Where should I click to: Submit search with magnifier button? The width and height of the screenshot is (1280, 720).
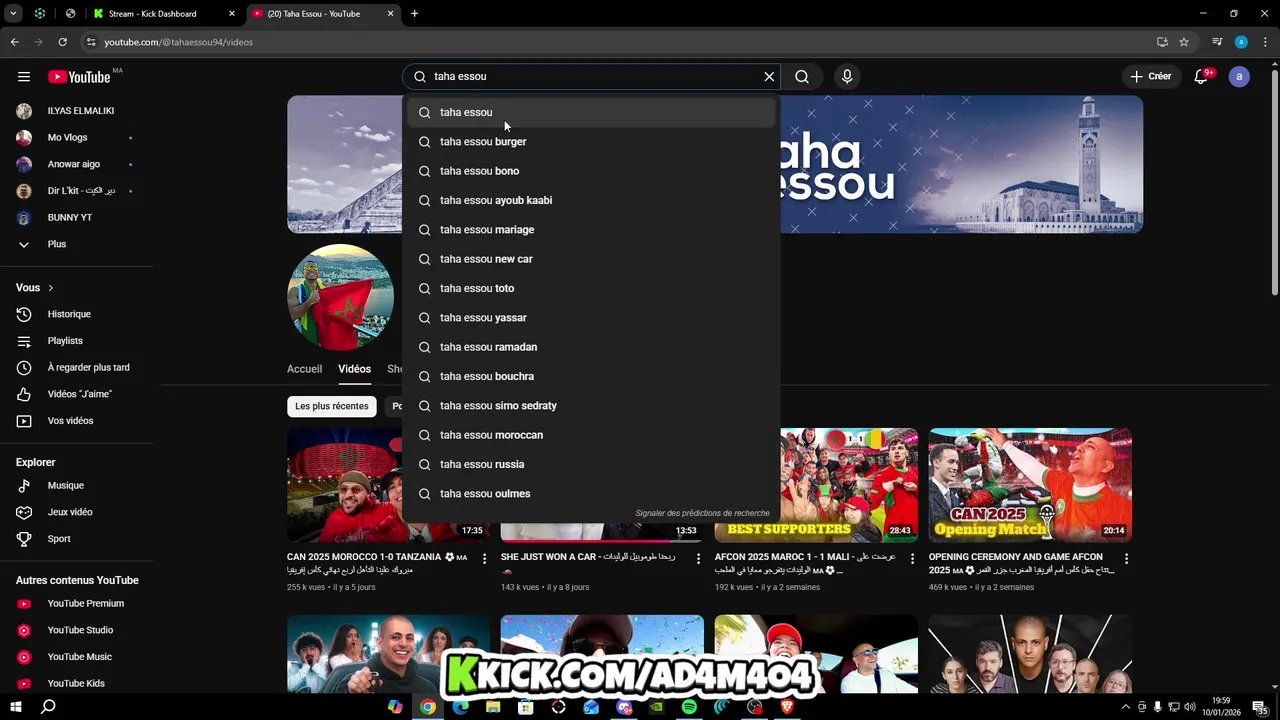point(802,77)
